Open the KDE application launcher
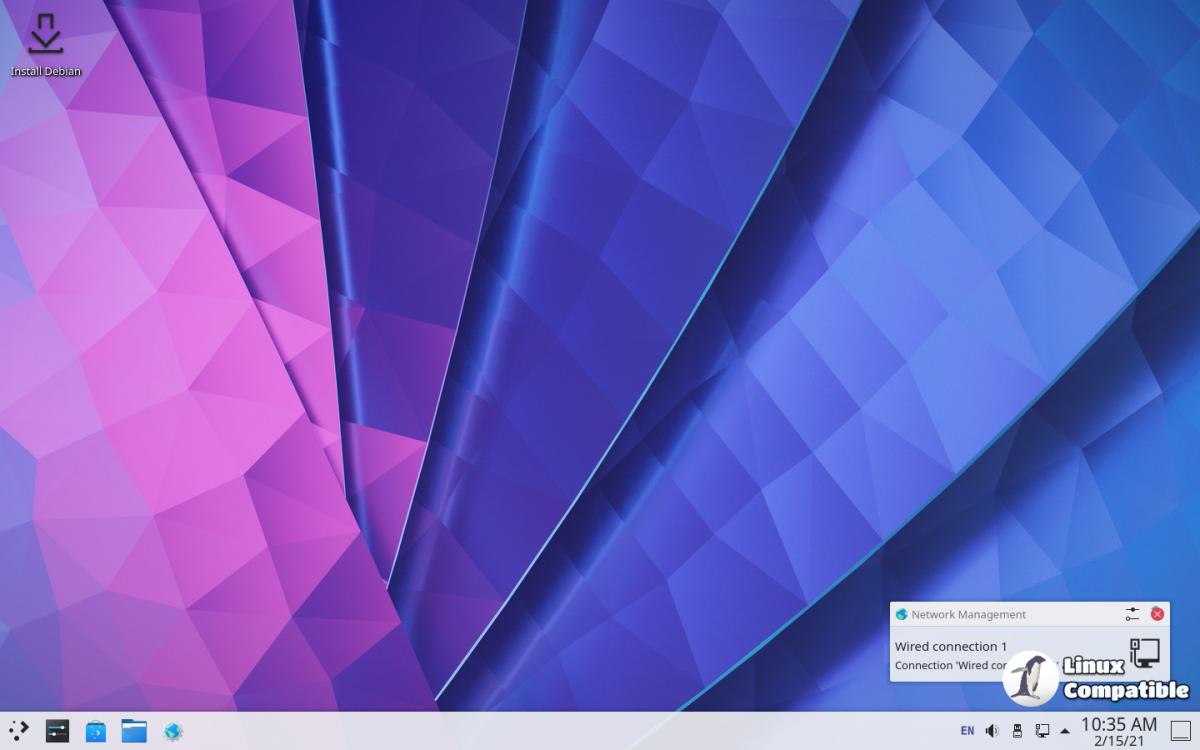The width and height of the screenshot is (1200, 750). click(x=19, y=731)
